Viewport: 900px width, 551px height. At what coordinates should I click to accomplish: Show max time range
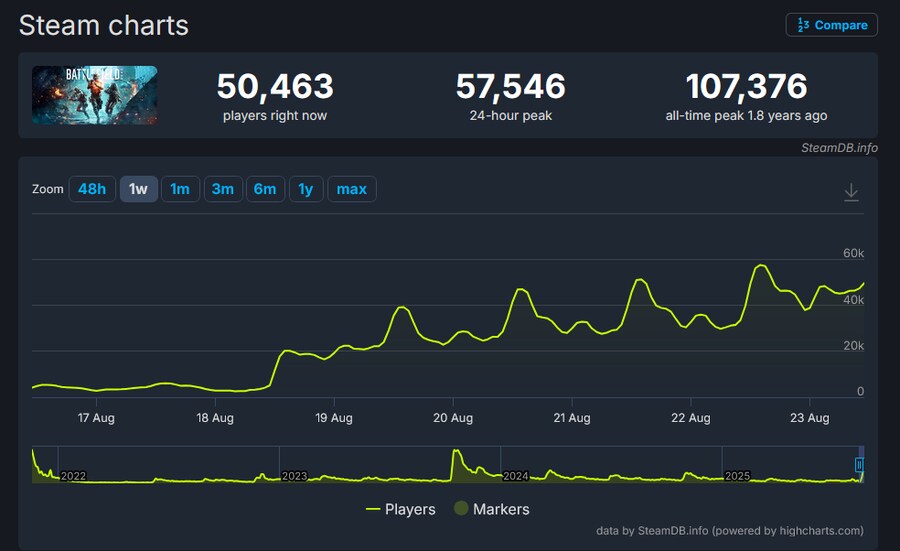(352, 189)
